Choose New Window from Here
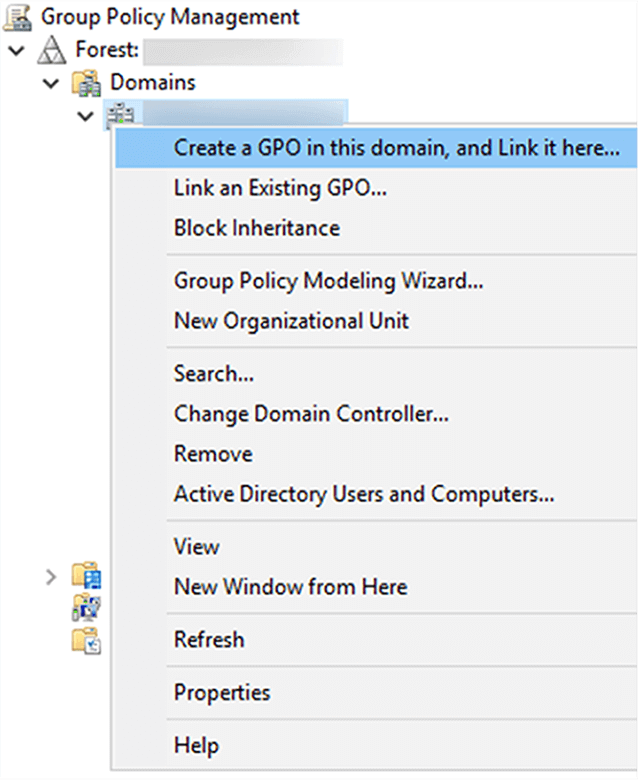Screen dimensions: 638x780 tap(376, 586)
